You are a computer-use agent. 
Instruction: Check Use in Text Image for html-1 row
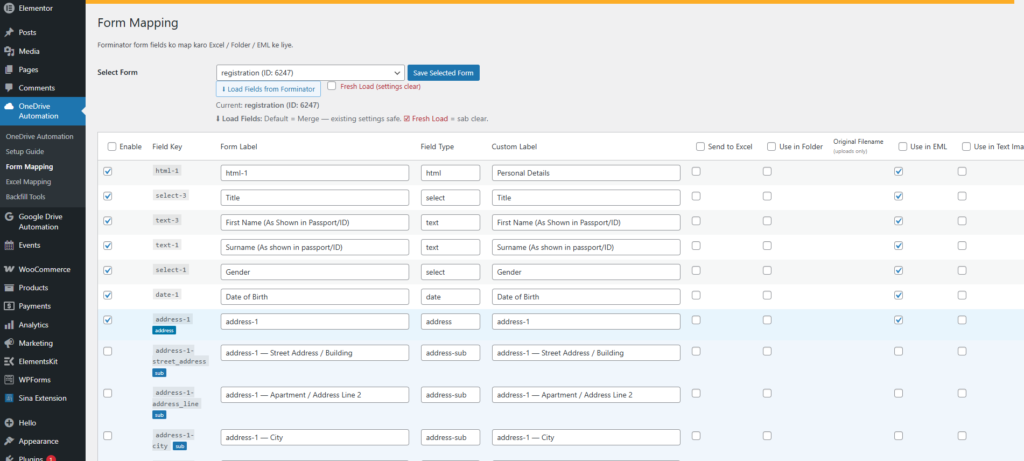(x=962, y=171)
